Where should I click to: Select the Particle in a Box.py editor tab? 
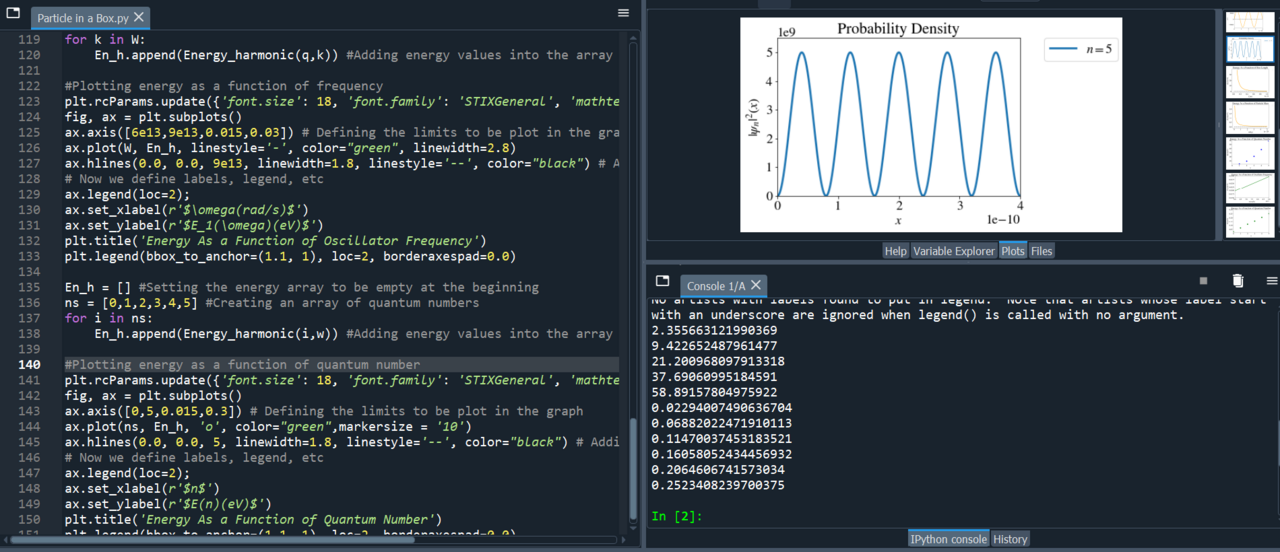click(82, 18)
